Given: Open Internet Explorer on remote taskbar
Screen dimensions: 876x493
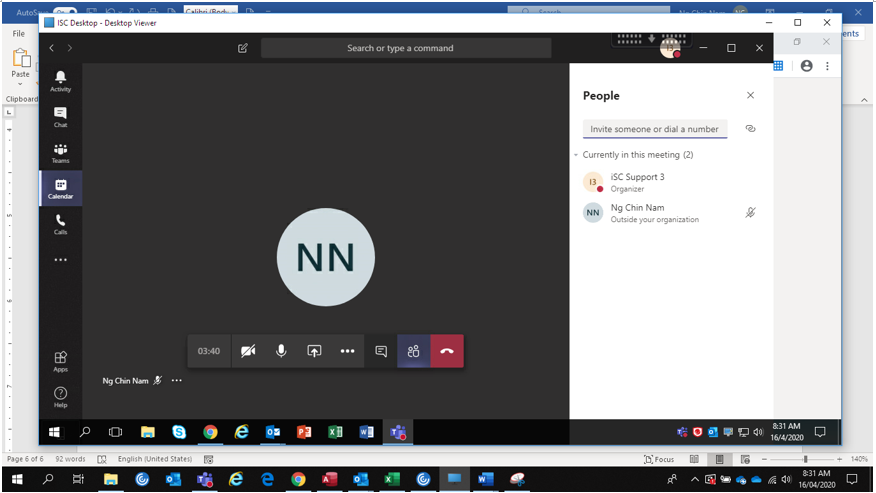Looking at the screenshot, I should (241, 432).
